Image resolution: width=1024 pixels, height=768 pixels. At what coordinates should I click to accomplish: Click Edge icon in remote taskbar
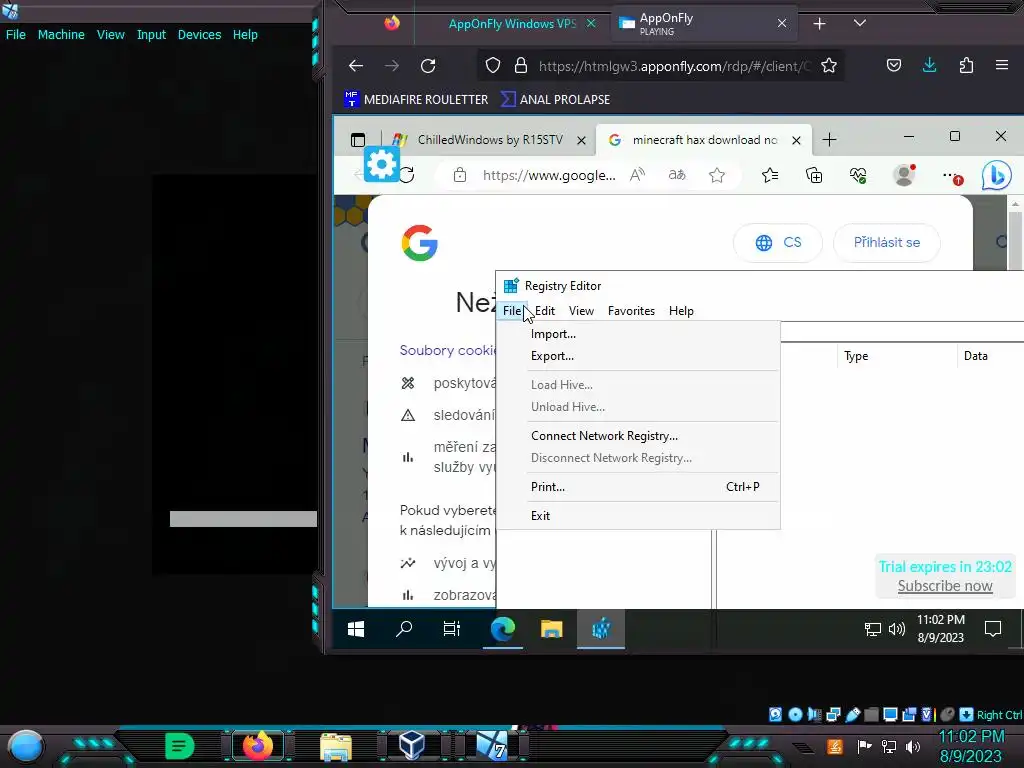[x=503, y=629]
